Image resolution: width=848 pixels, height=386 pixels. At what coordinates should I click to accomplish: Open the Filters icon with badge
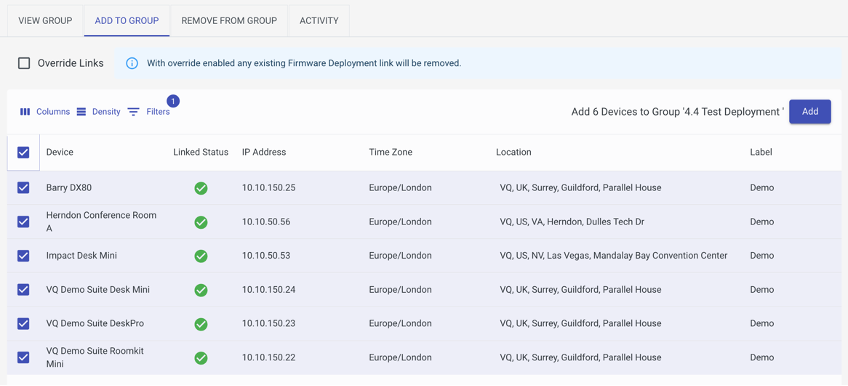point(134,112)
